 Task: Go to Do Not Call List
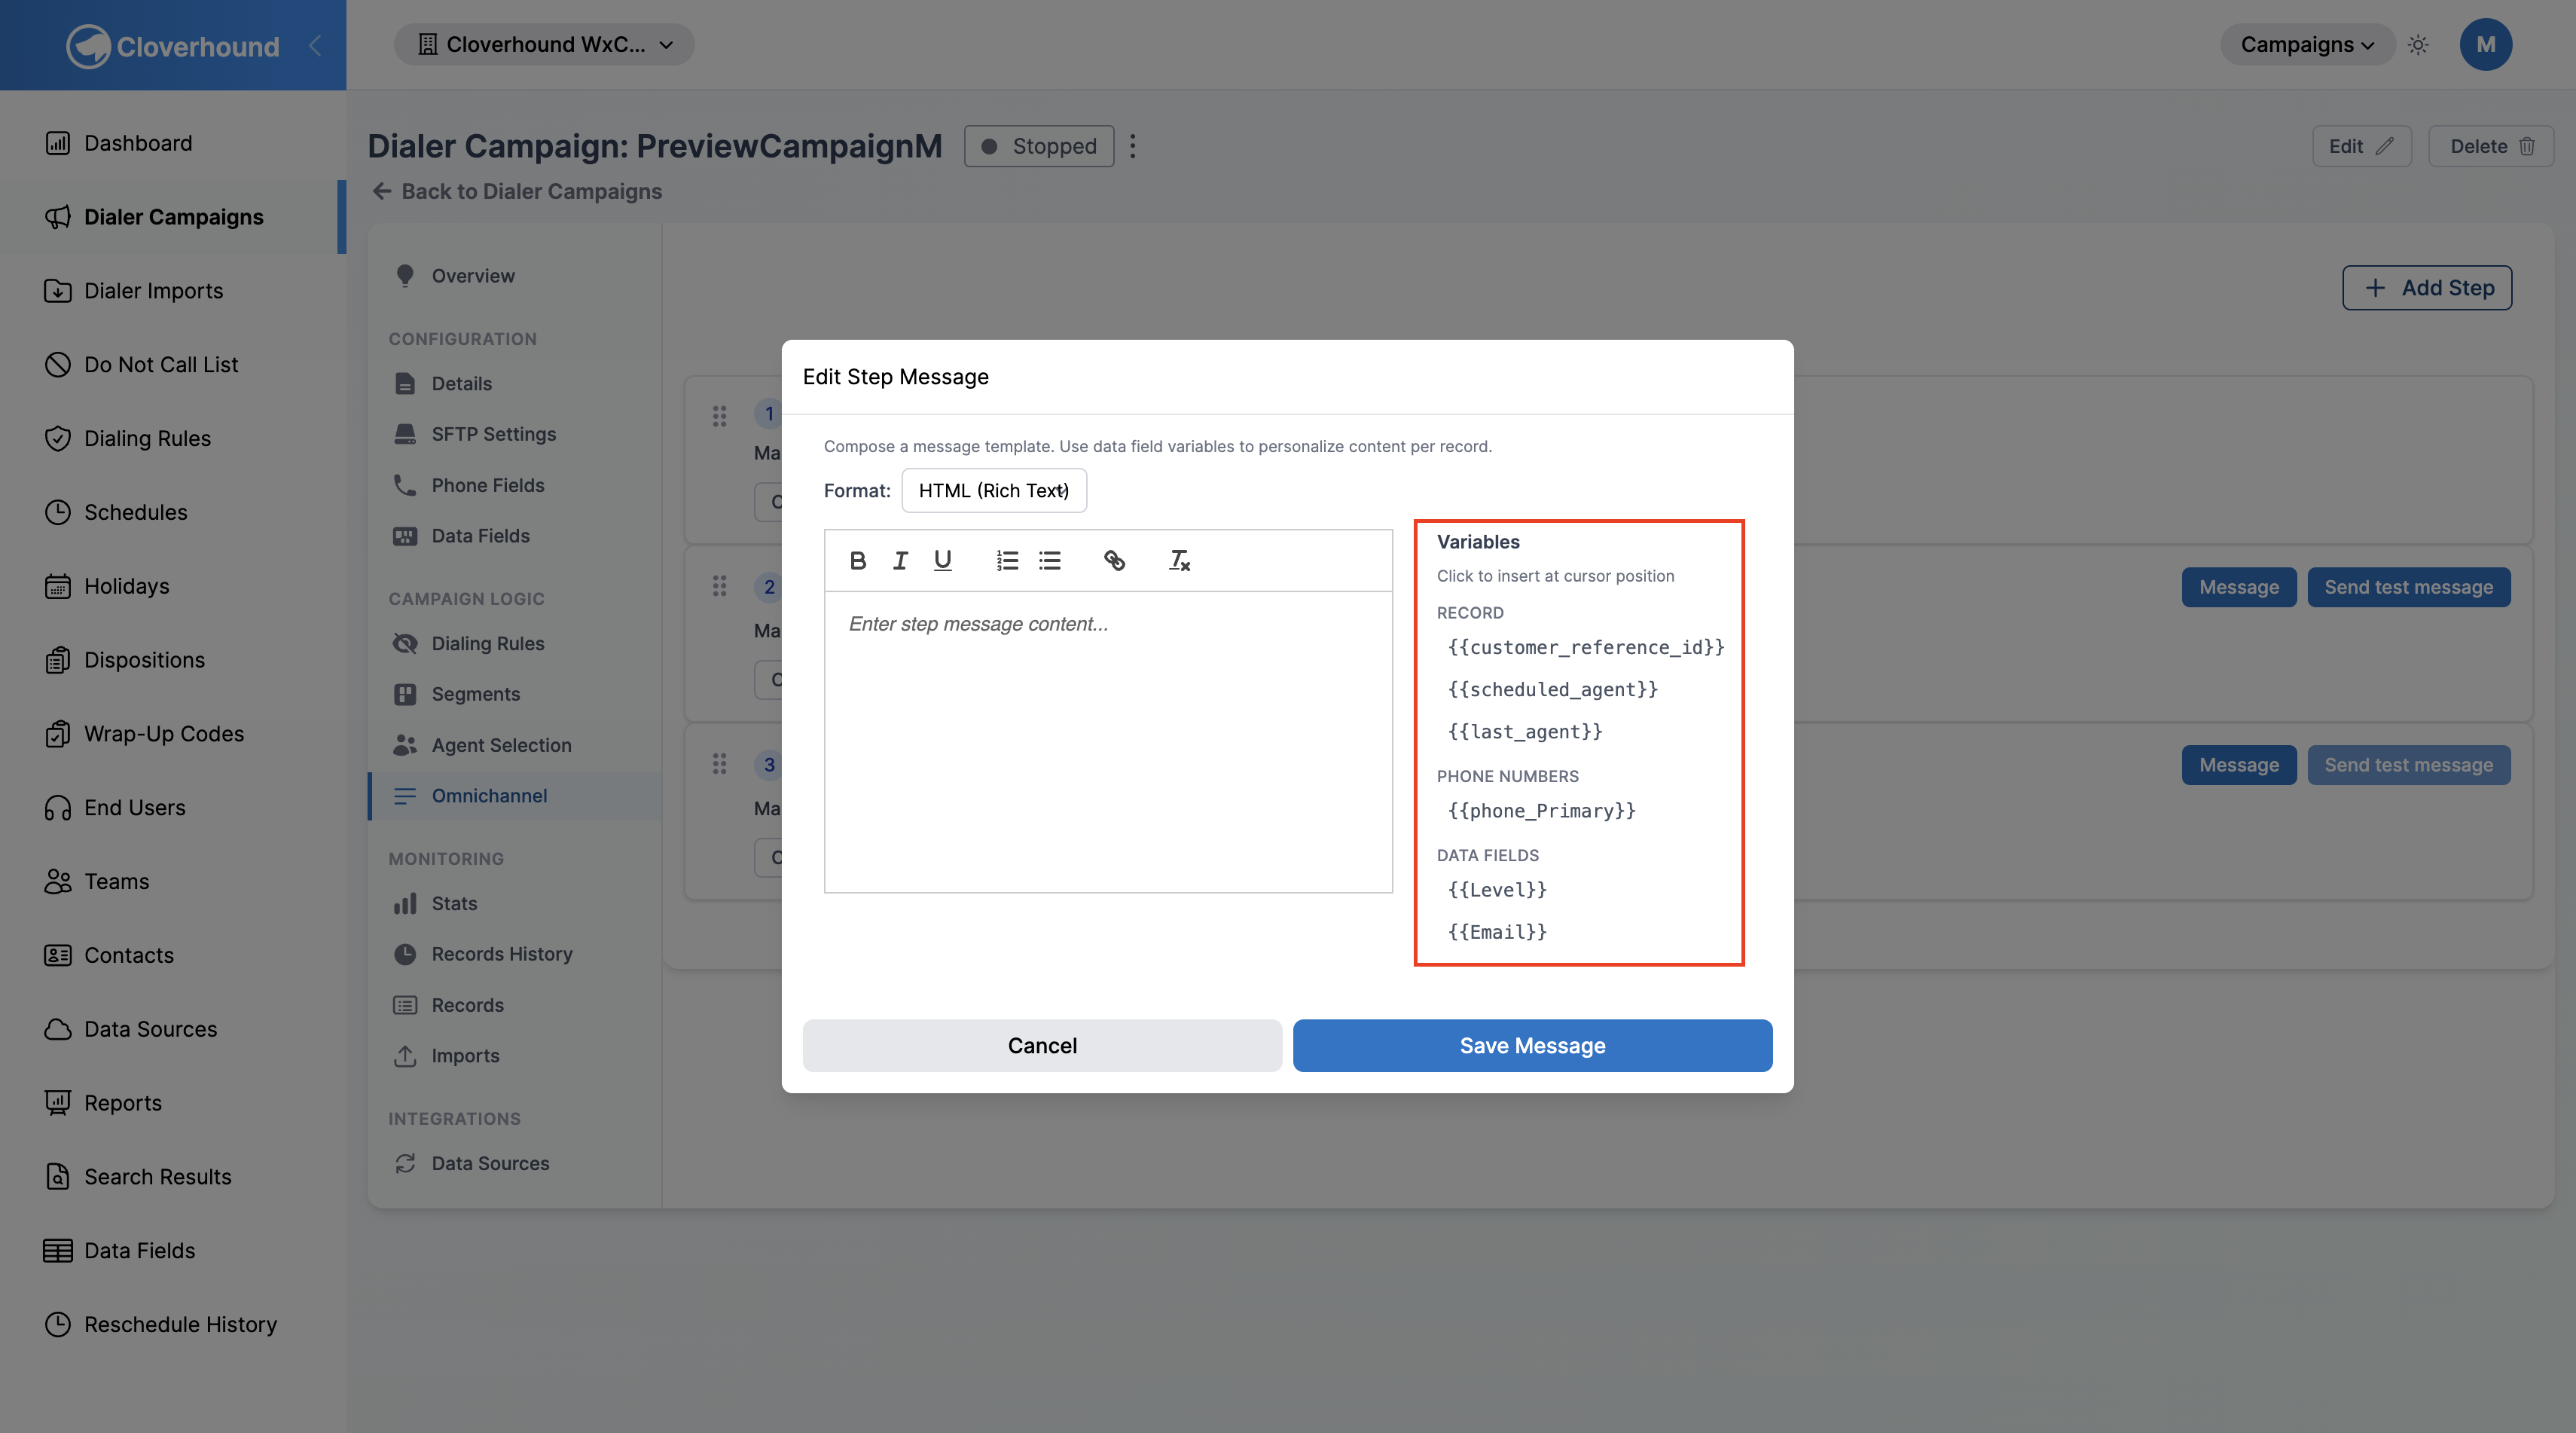172,365
